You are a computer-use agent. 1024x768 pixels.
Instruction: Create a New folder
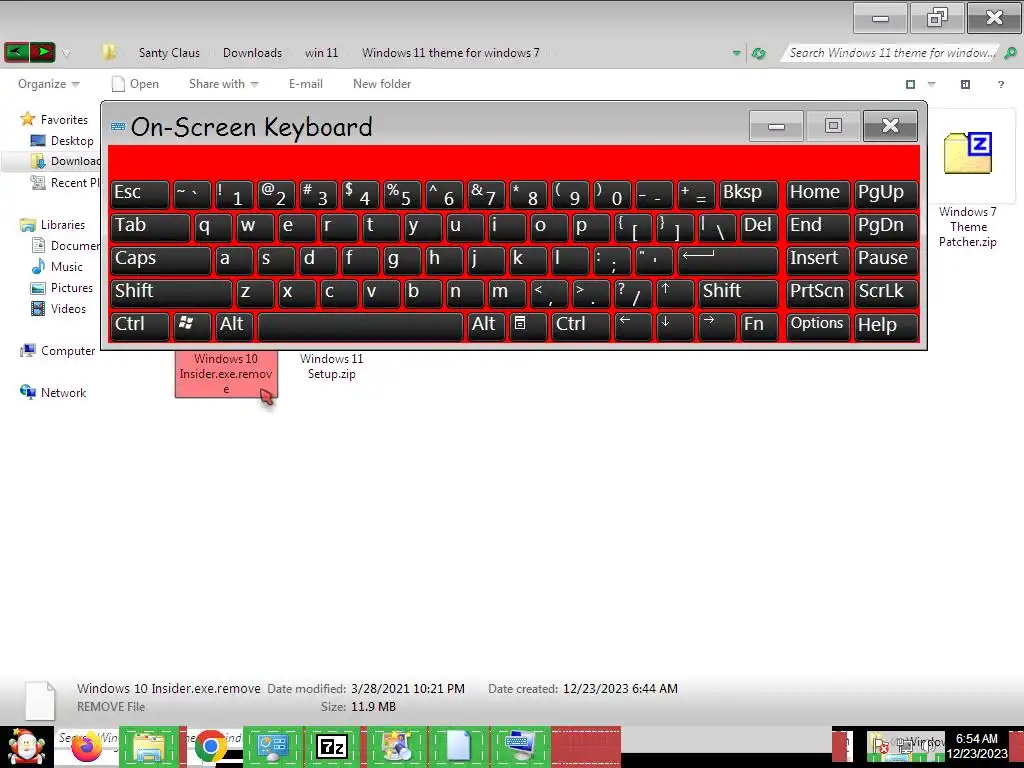point(382,84)
